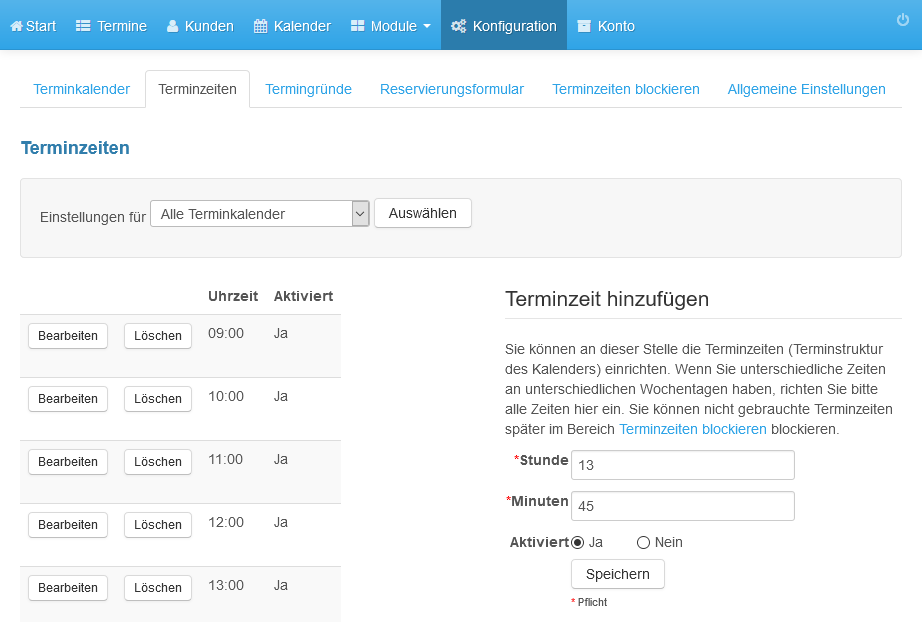Click Löschen for the 11:00 time
Image resolution: width=922 pixels, height=622 pixels.
click(158, 462)
